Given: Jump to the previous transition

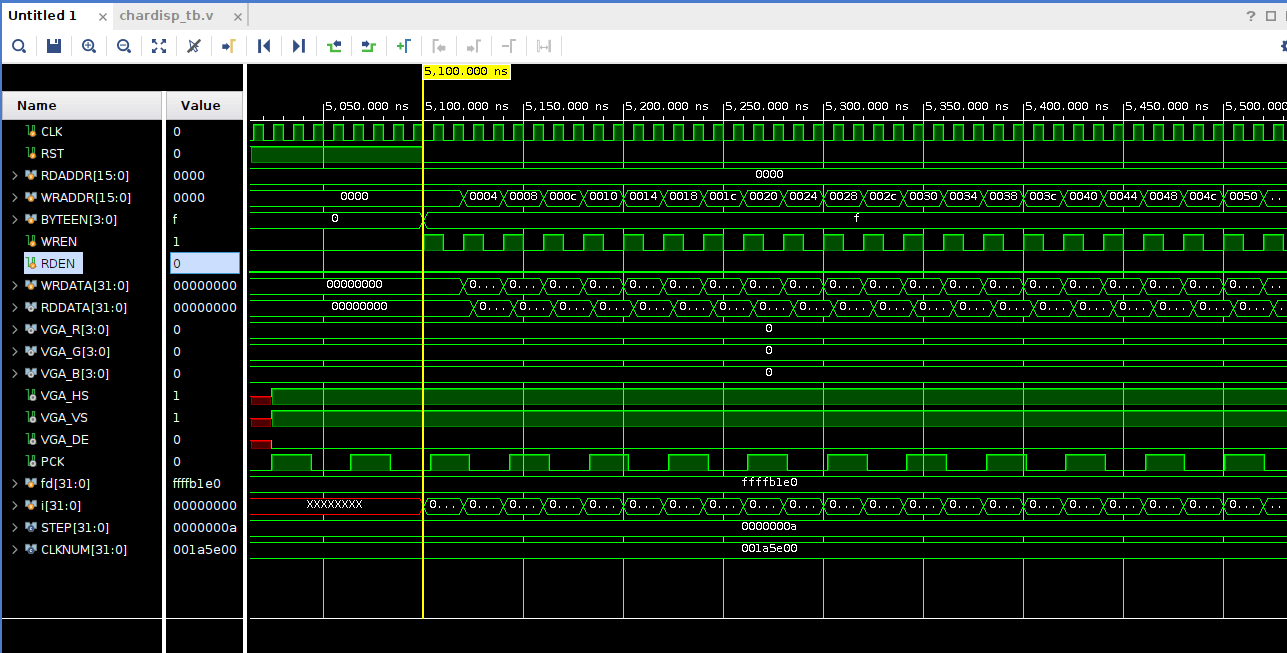Looking at the screenshot, I should point(334,46).
